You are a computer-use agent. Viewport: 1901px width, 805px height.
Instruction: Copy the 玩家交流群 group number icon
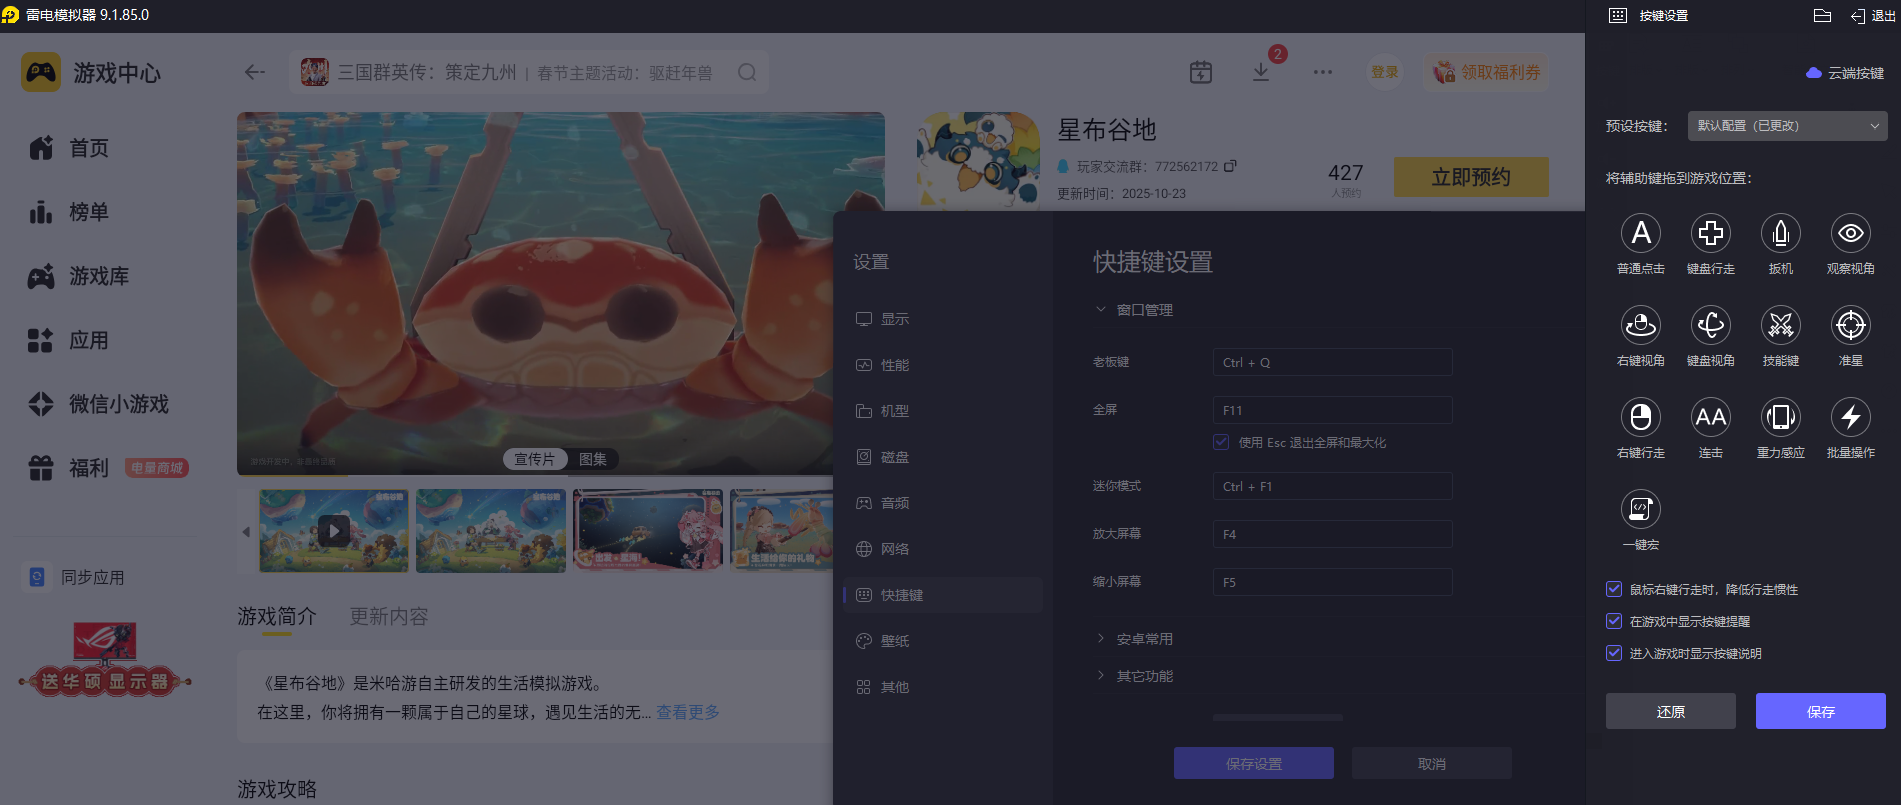[x=1230, y=166]
